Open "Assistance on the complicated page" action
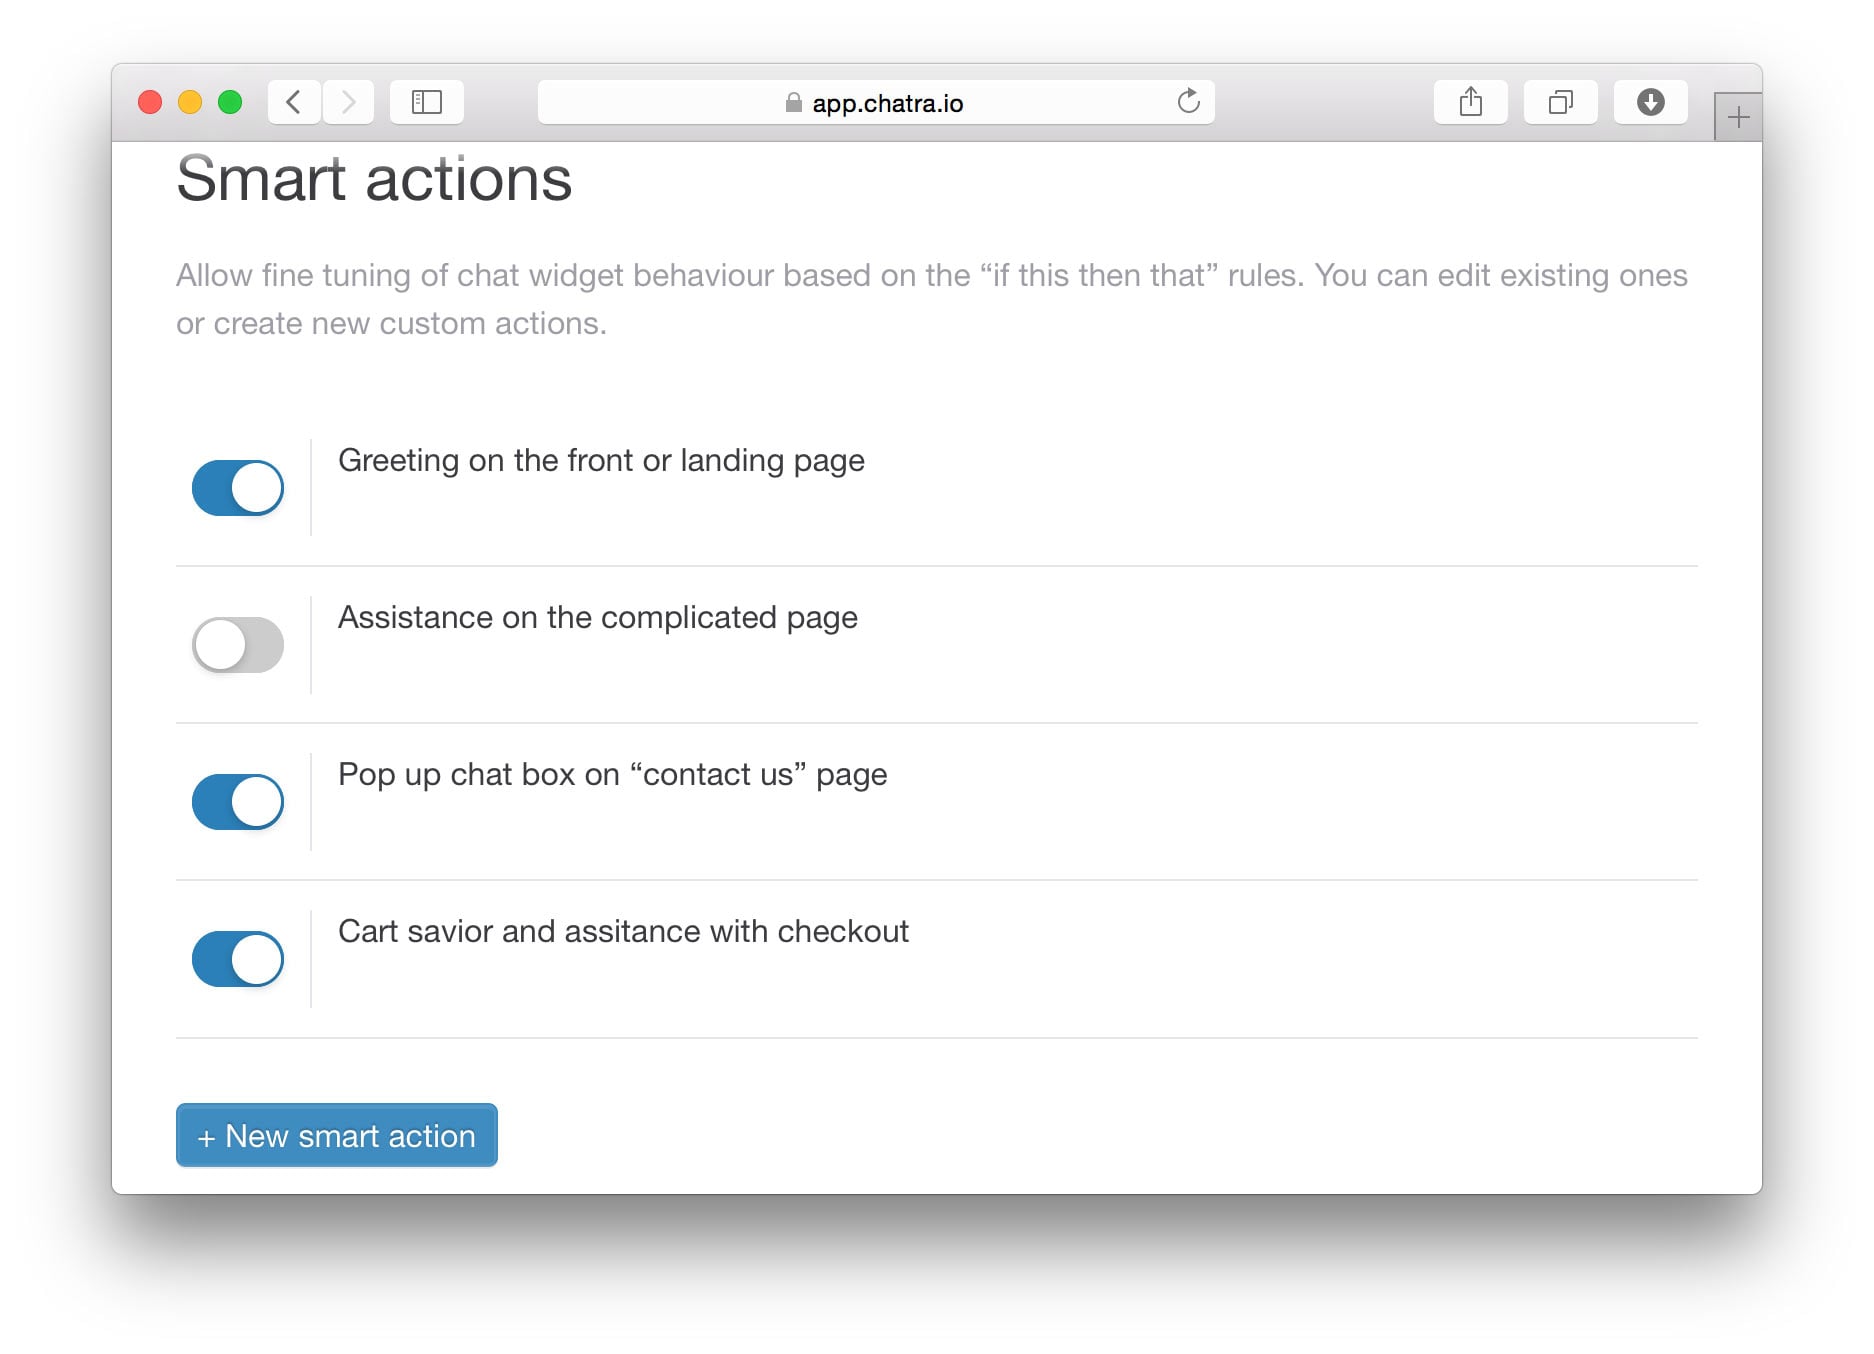This screenshot has width=1874, height=1354. 597,618
